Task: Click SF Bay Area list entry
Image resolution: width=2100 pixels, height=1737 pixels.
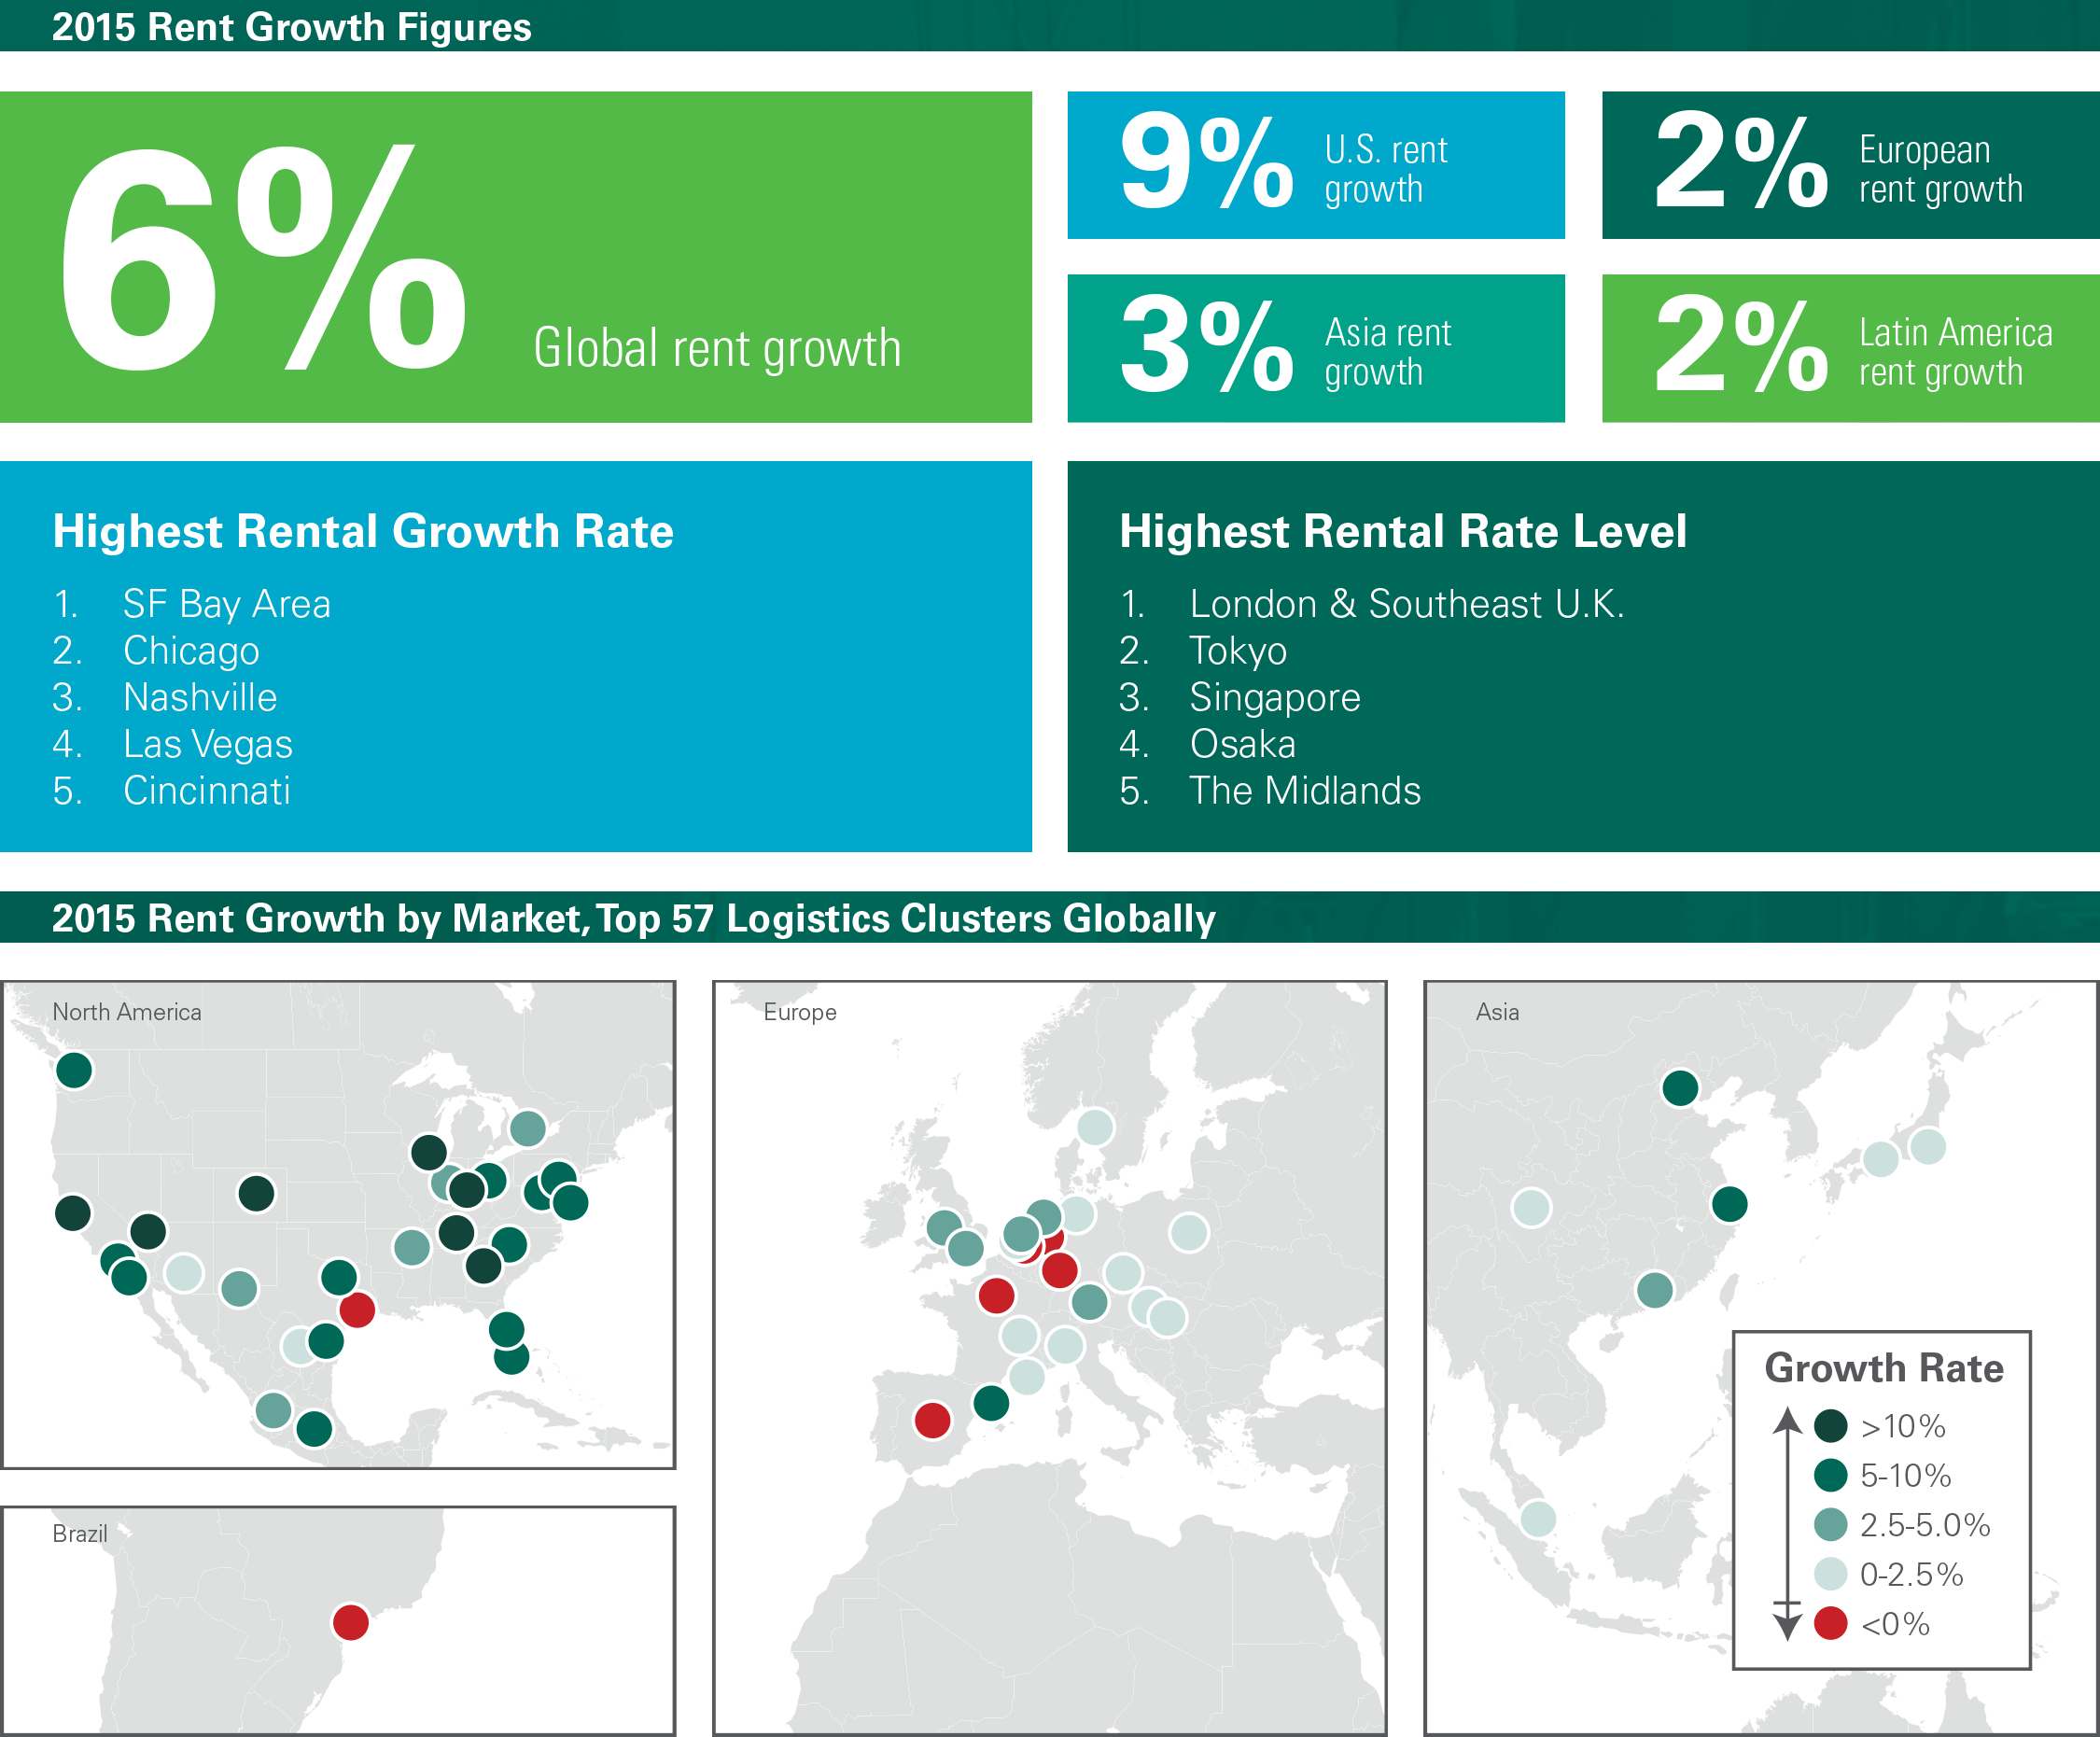Action: [226, 604]
